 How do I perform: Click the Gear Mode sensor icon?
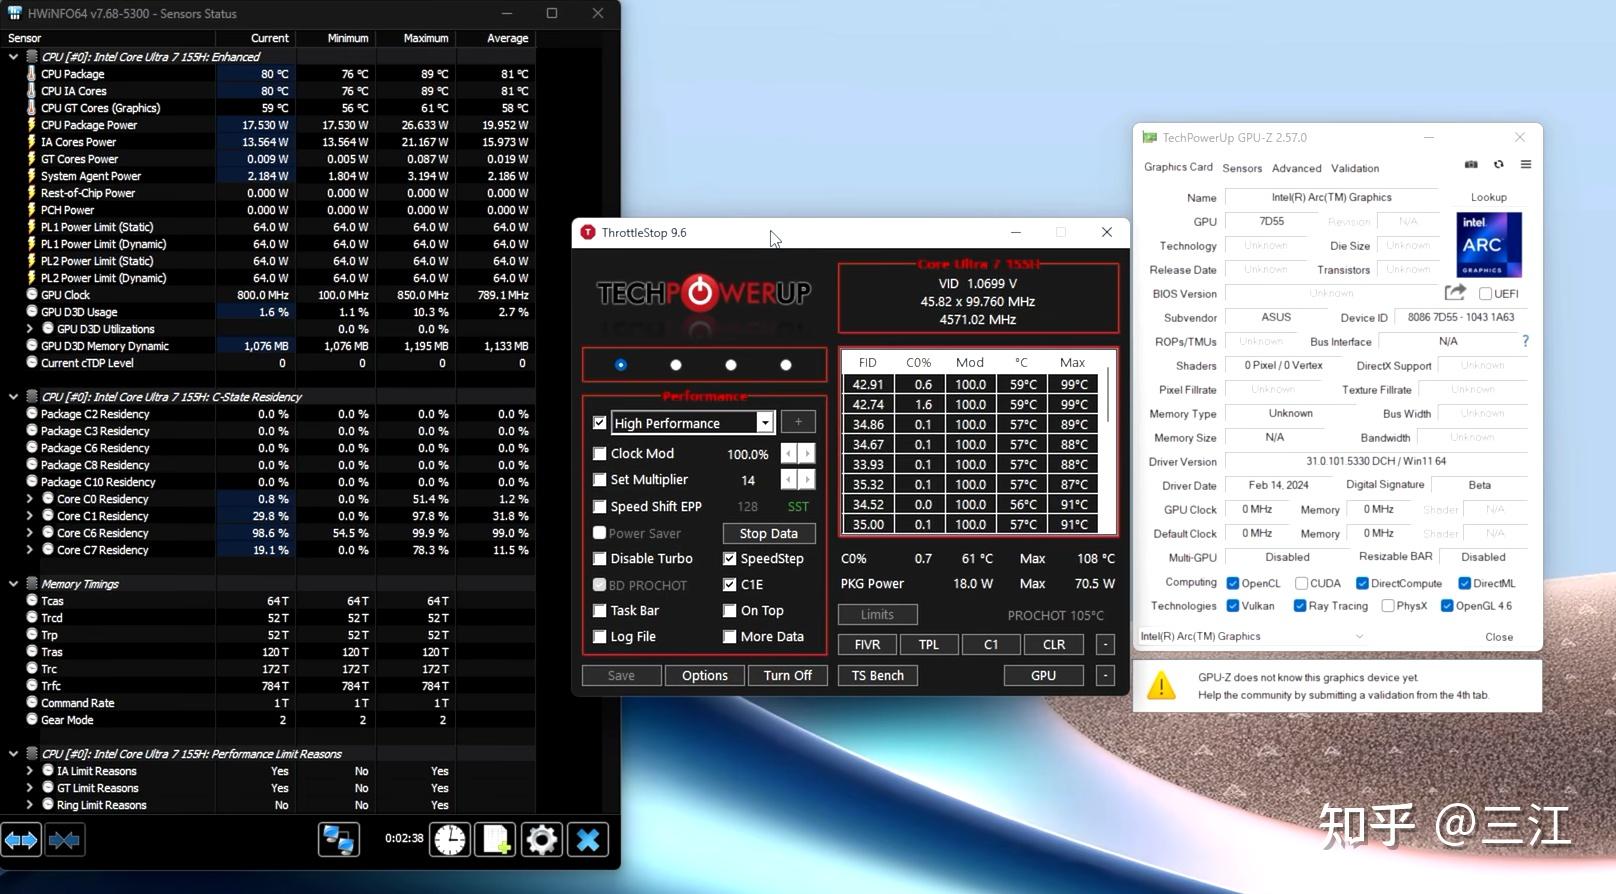(32, 720)
